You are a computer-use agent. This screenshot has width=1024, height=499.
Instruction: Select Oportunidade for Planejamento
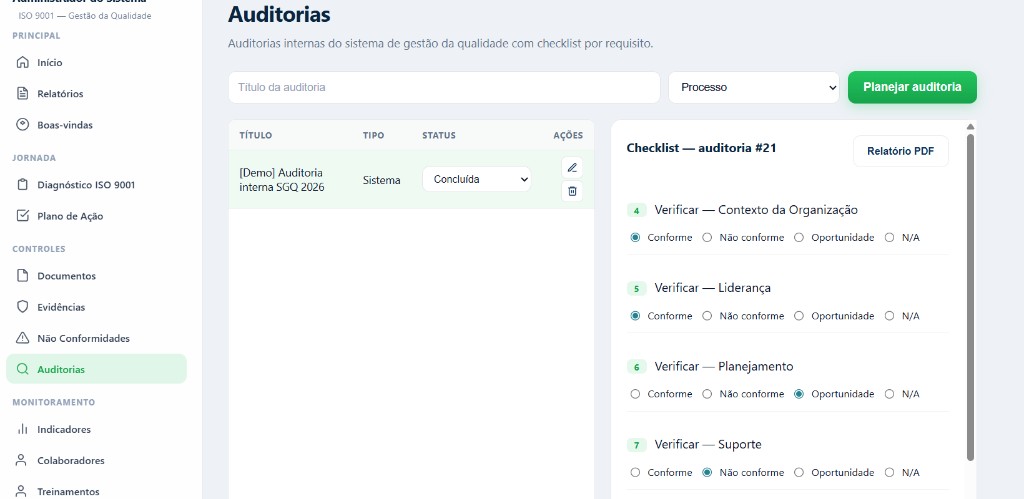click(x=799, y=394)
